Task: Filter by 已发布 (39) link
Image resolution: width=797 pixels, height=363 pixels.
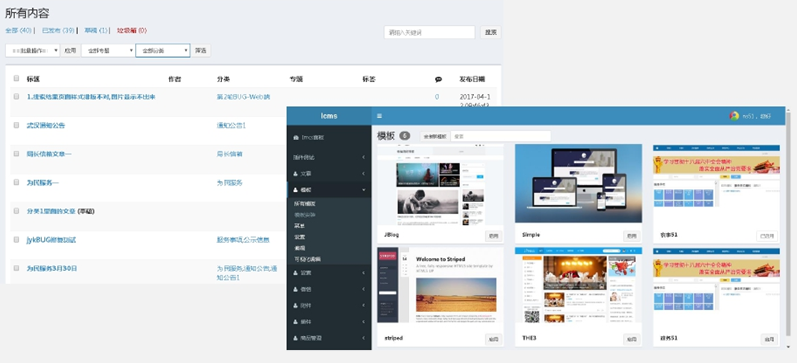Action: point(58,31)
